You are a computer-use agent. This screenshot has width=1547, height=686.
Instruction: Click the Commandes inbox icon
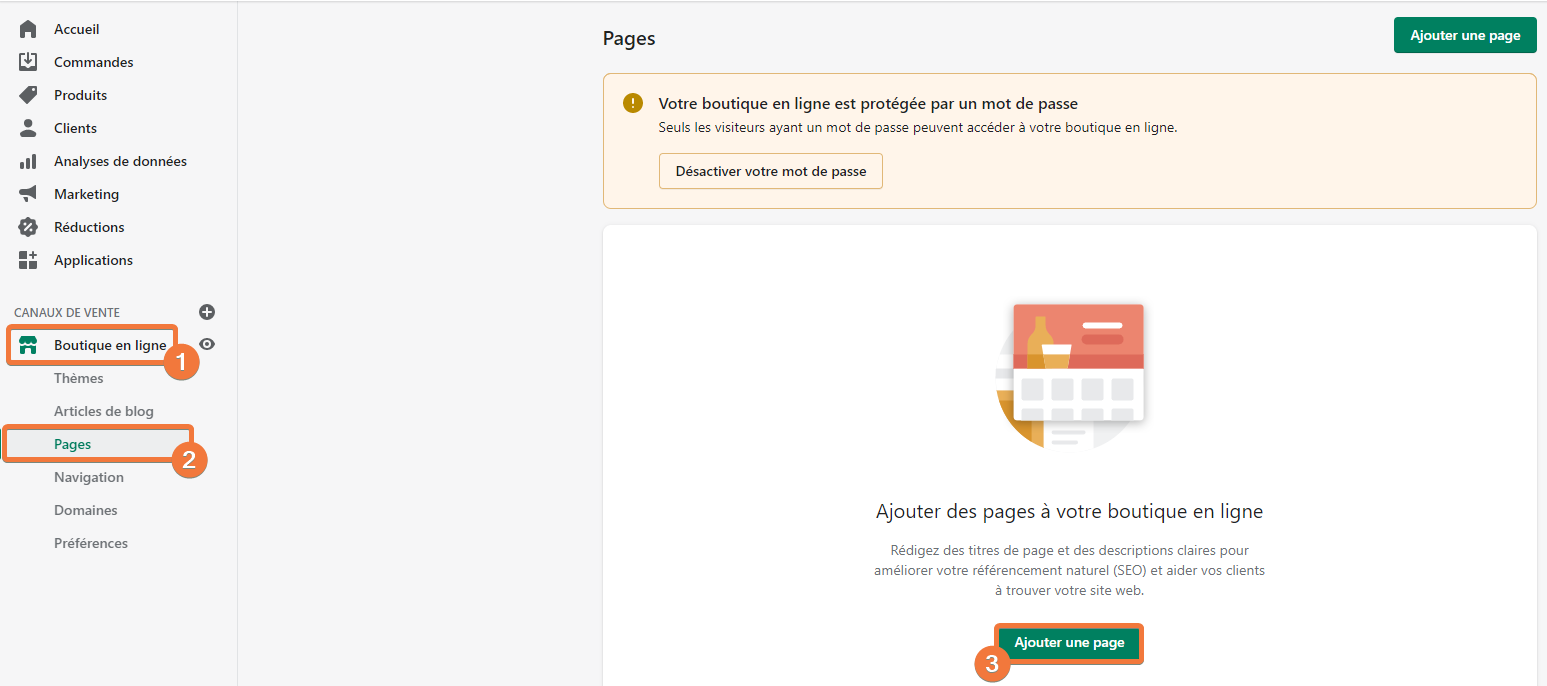(x=28, y=62)
